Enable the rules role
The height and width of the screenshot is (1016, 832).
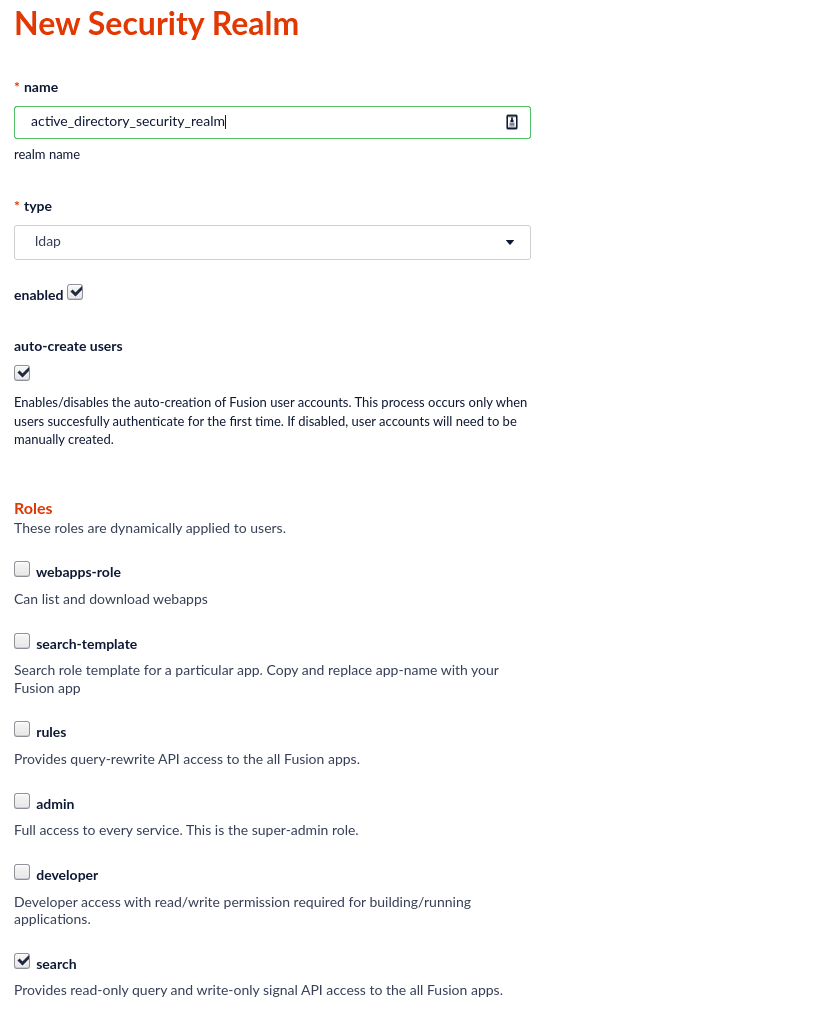22,728
